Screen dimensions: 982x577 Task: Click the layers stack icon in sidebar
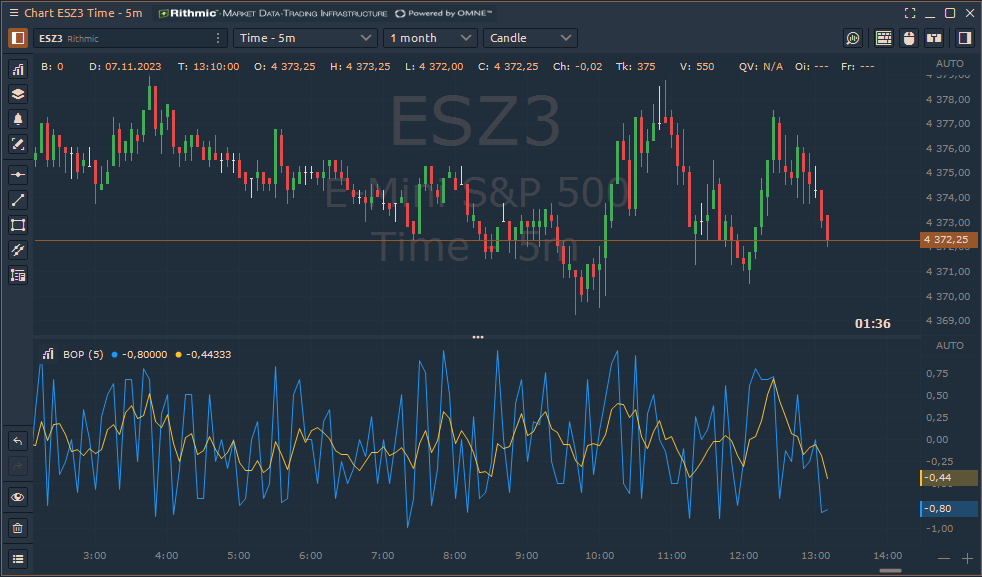click(18, 94)
